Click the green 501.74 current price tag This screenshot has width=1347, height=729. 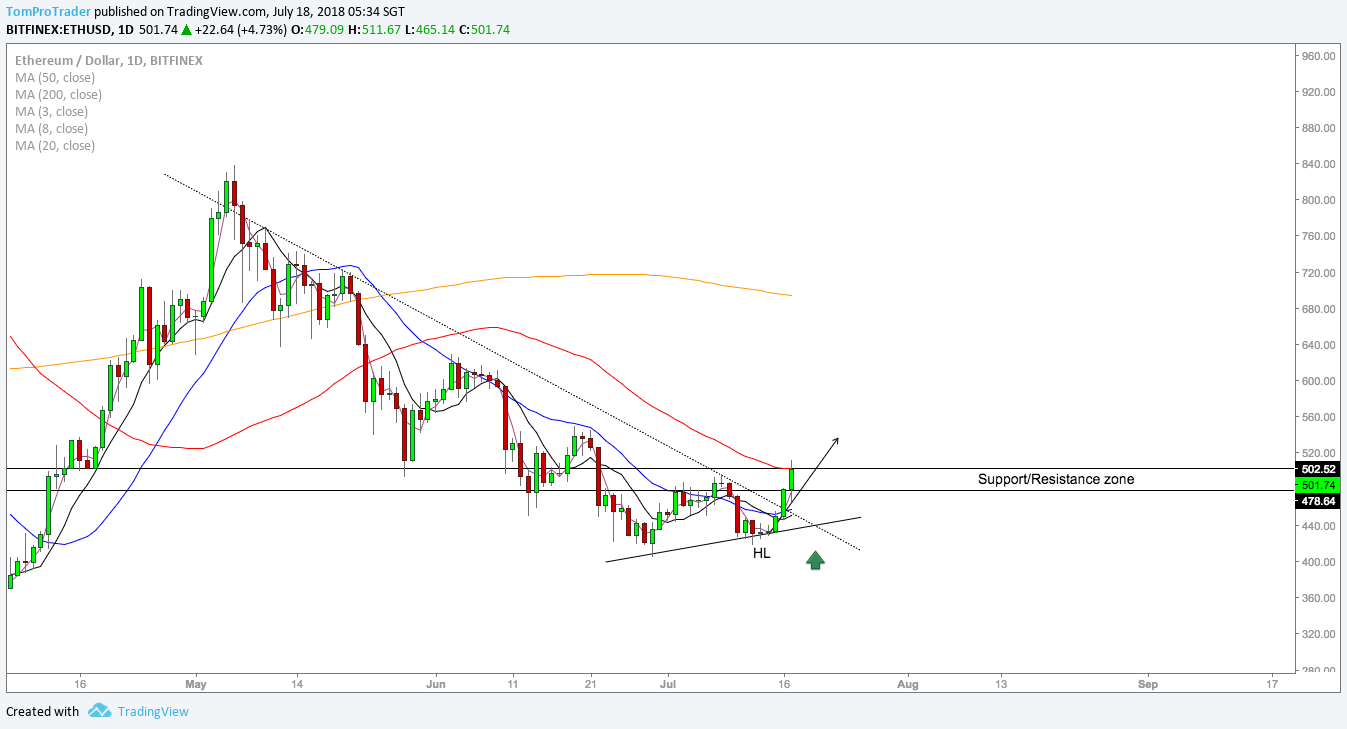(1317, 485)
